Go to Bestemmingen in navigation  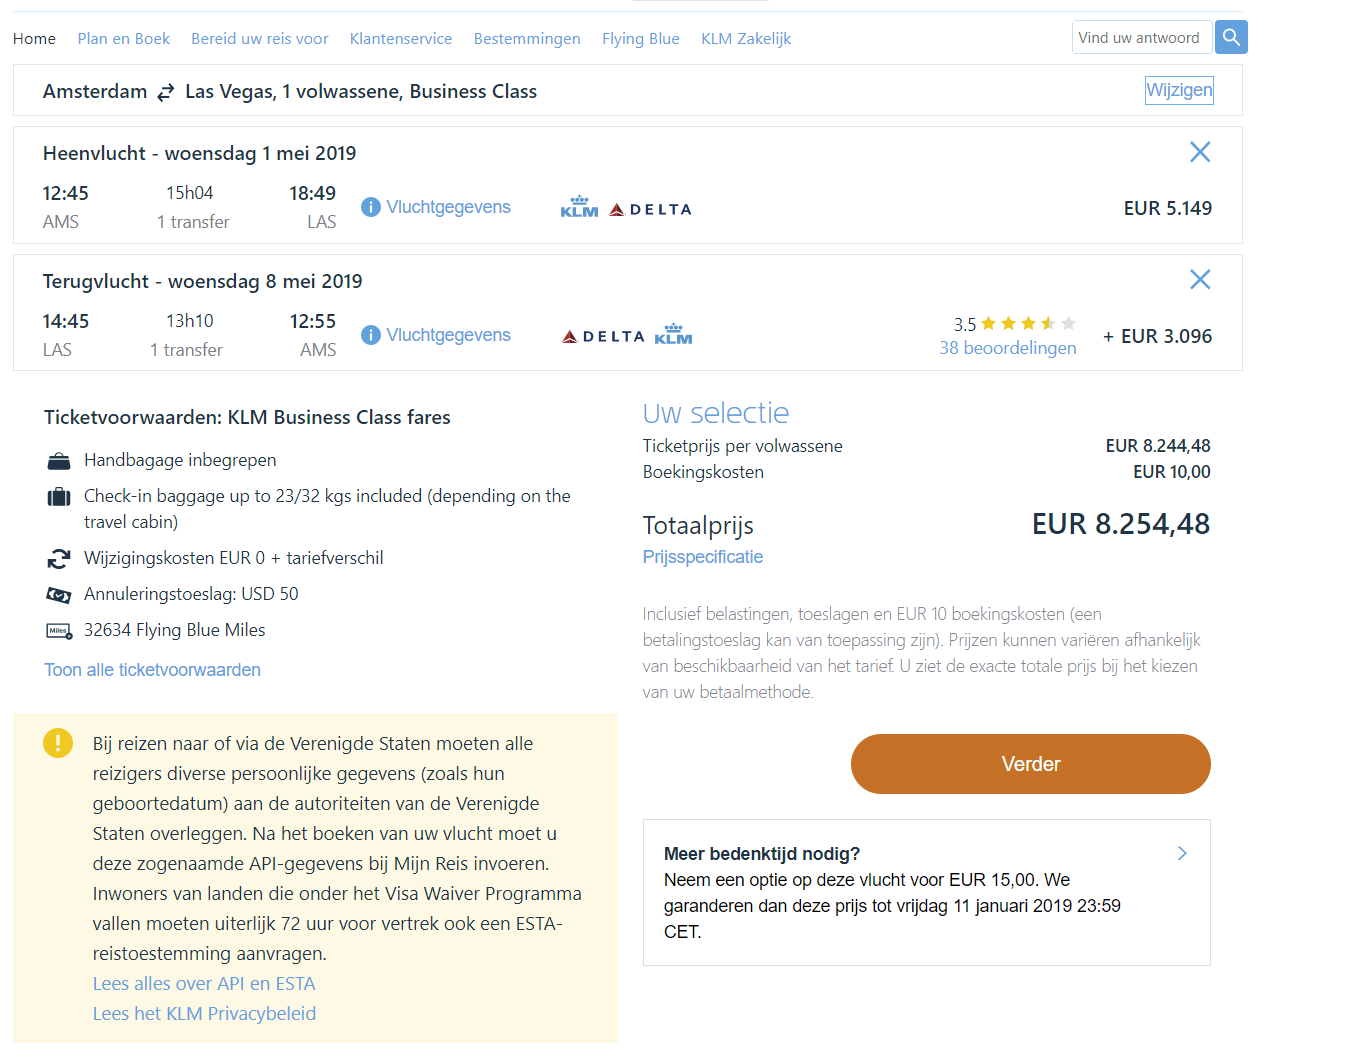click(527, 39)
